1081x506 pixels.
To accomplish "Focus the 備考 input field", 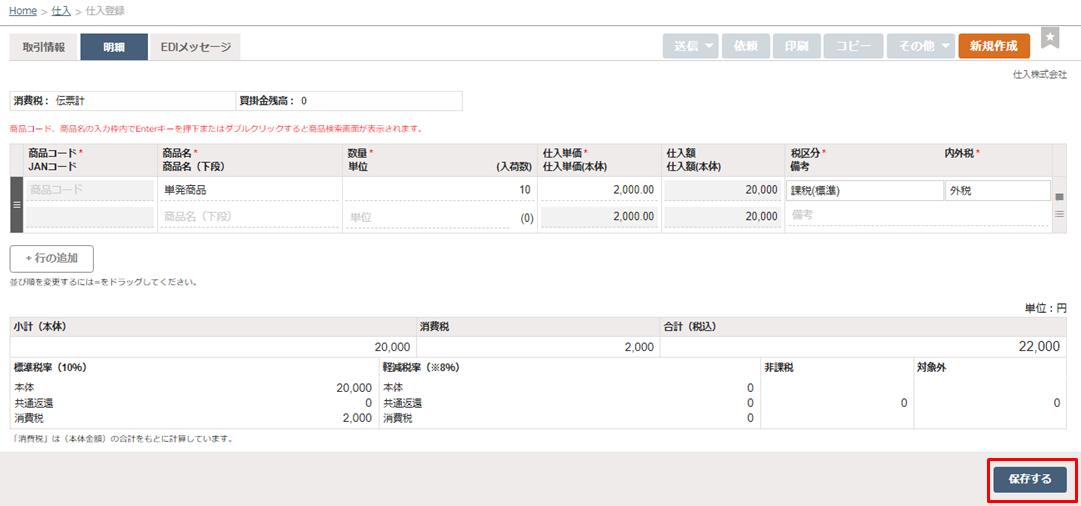I will (x=918, y=215).
